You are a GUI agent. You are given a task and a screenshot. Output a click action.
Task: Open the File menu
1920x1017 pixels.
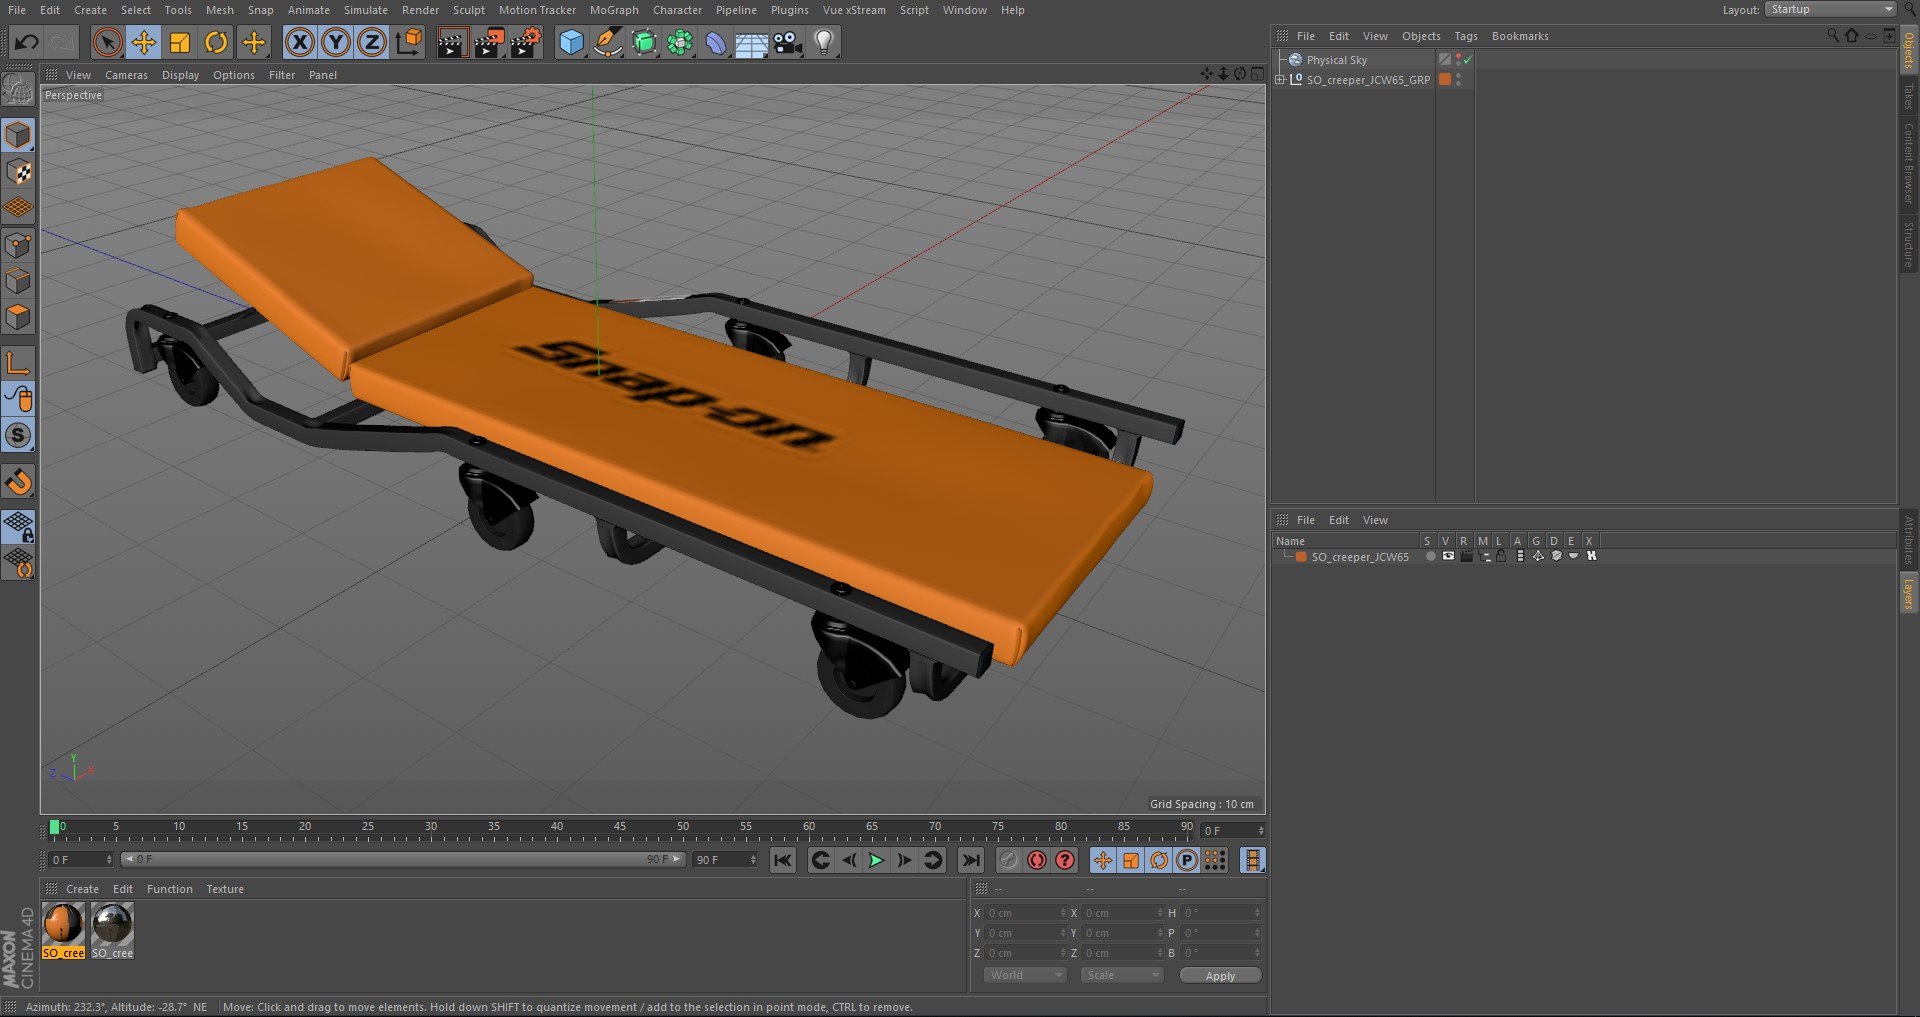pos(17,10)
